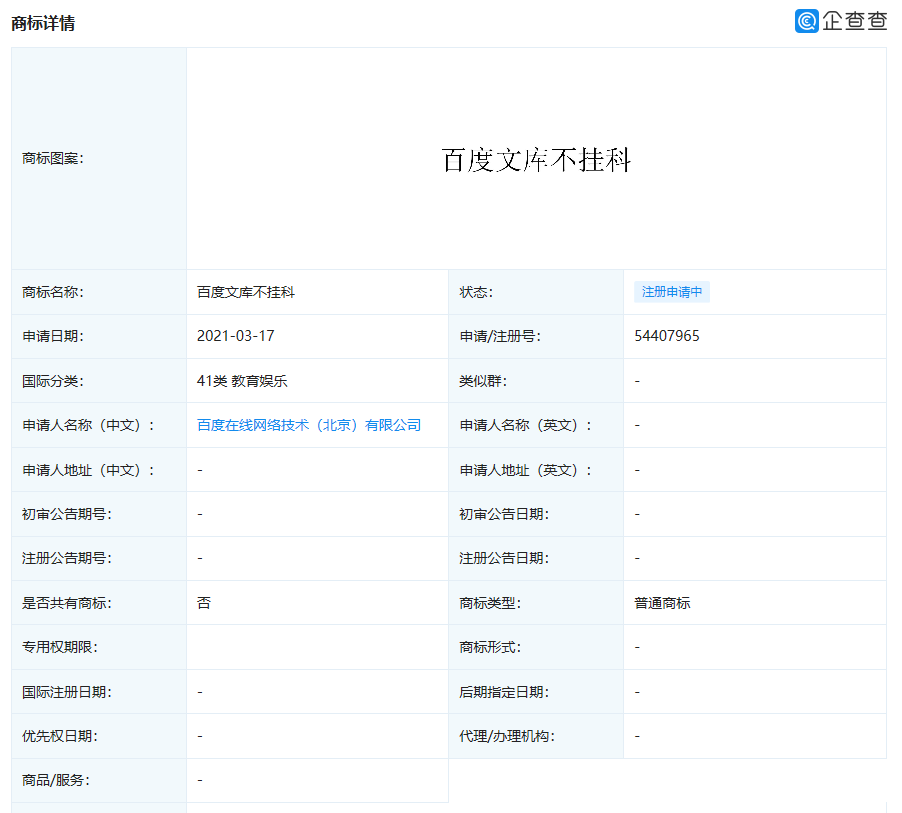Click the 企查查 brand name text

click(x=855, y=21)
